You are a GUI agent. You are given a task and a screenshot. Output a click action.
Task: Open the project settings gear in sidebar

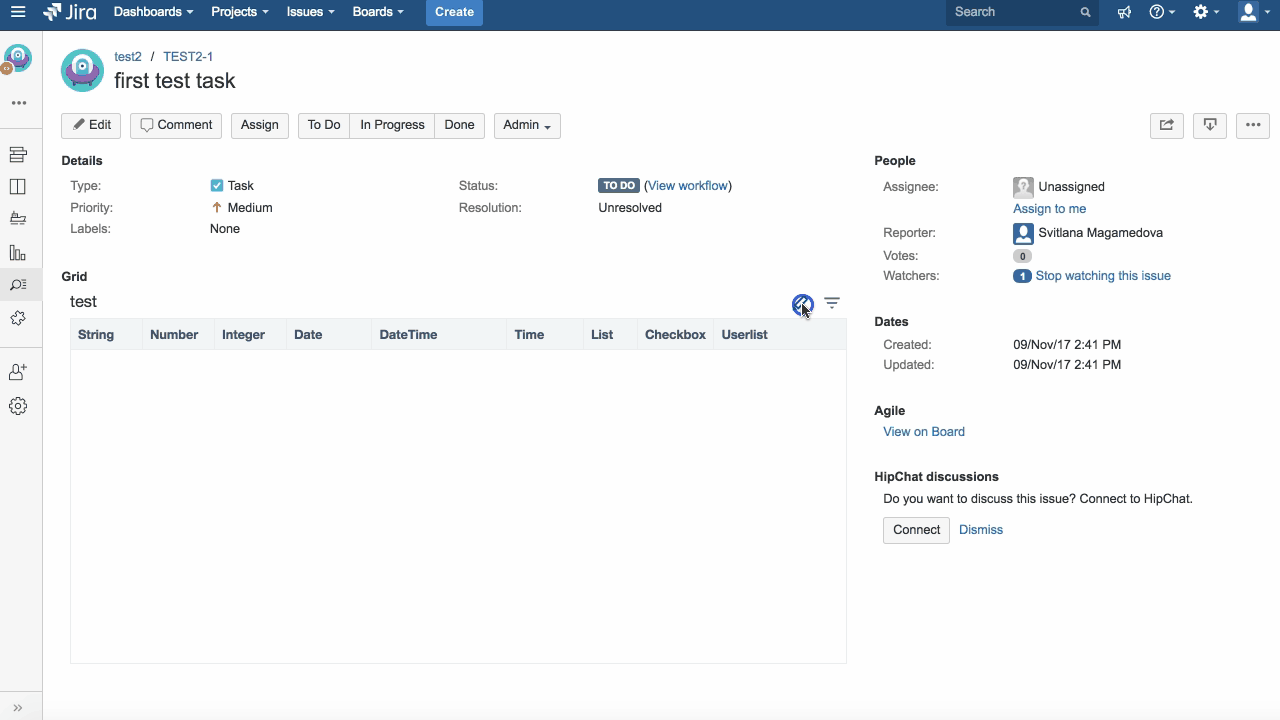tap(18, 406)
